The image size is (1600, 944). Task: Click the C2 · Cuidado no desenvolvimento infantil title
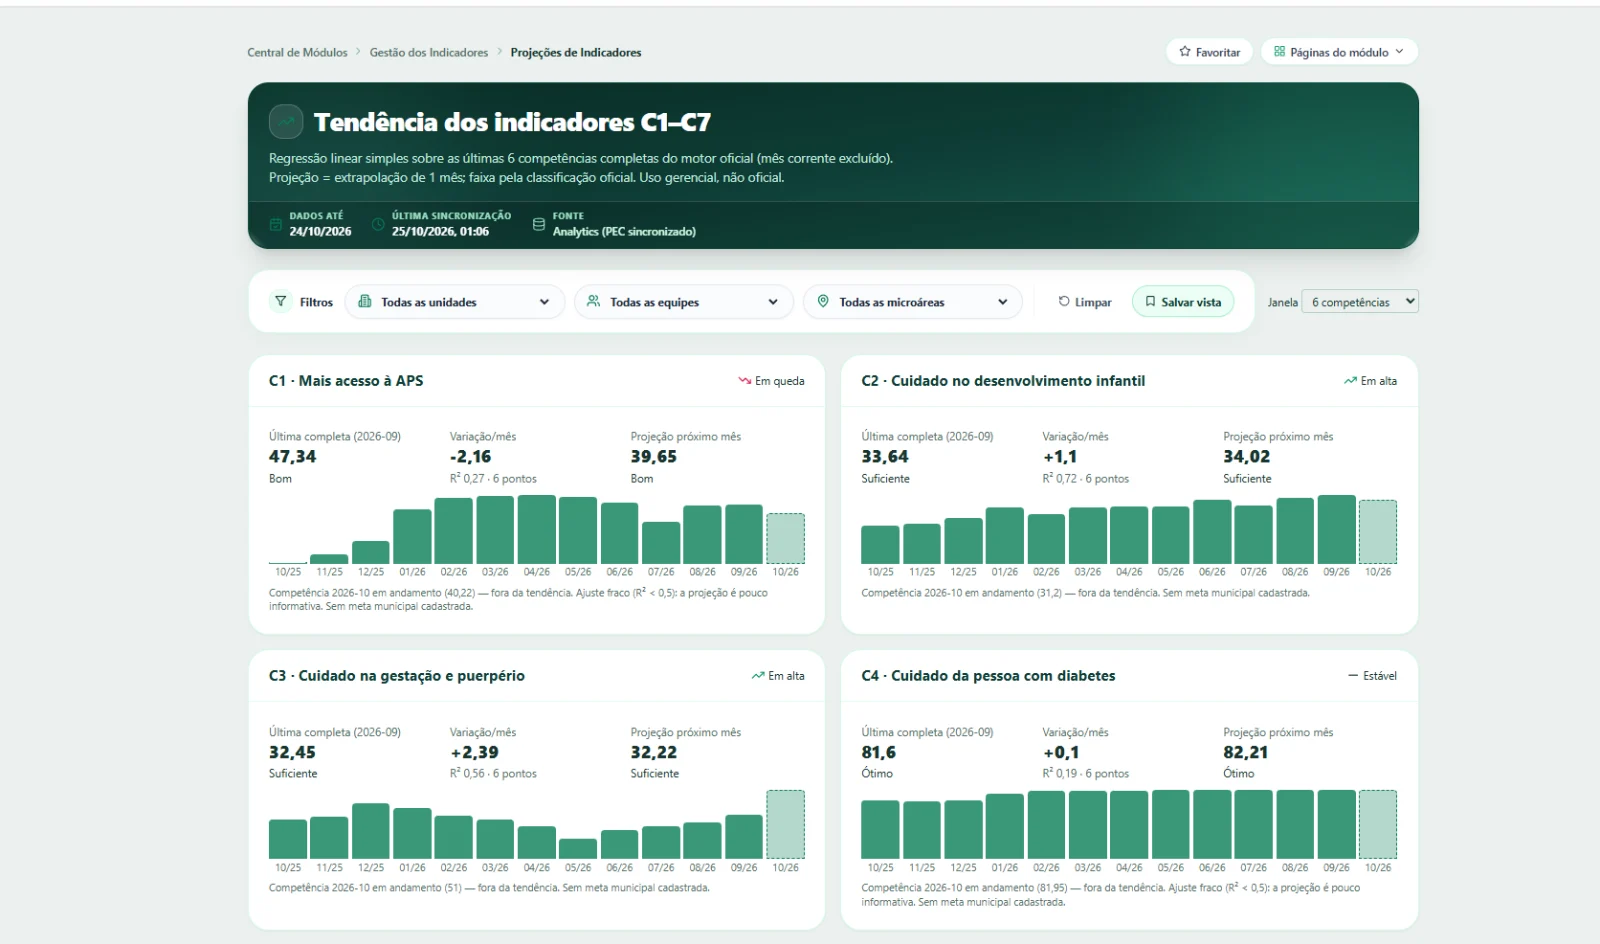pos(1003,381)
